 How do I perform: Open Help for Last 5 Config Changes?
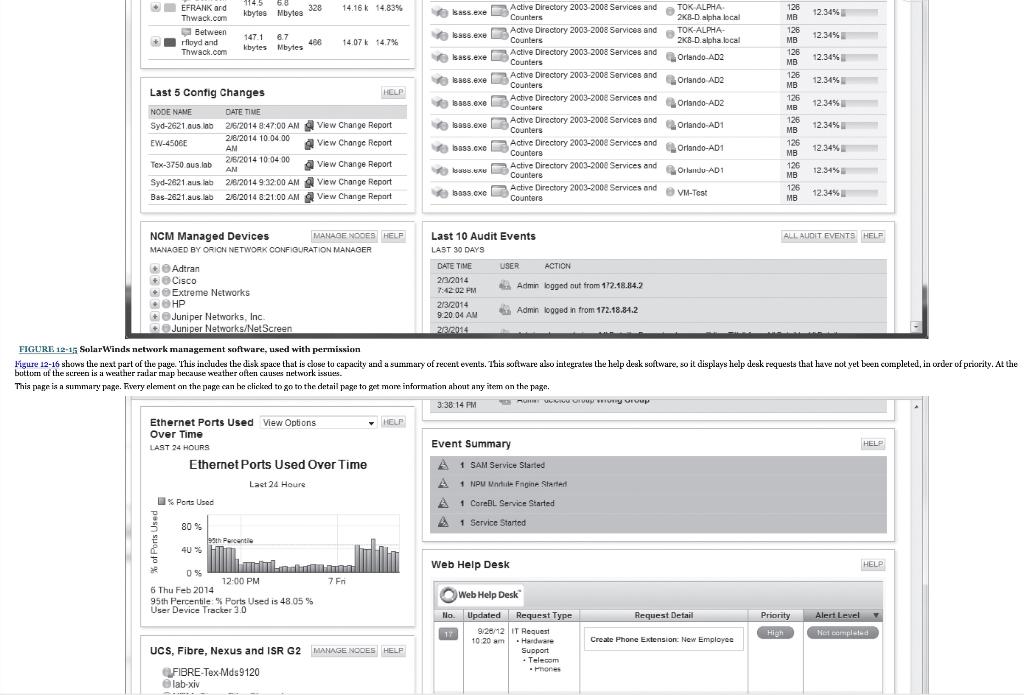coord(393,93)
